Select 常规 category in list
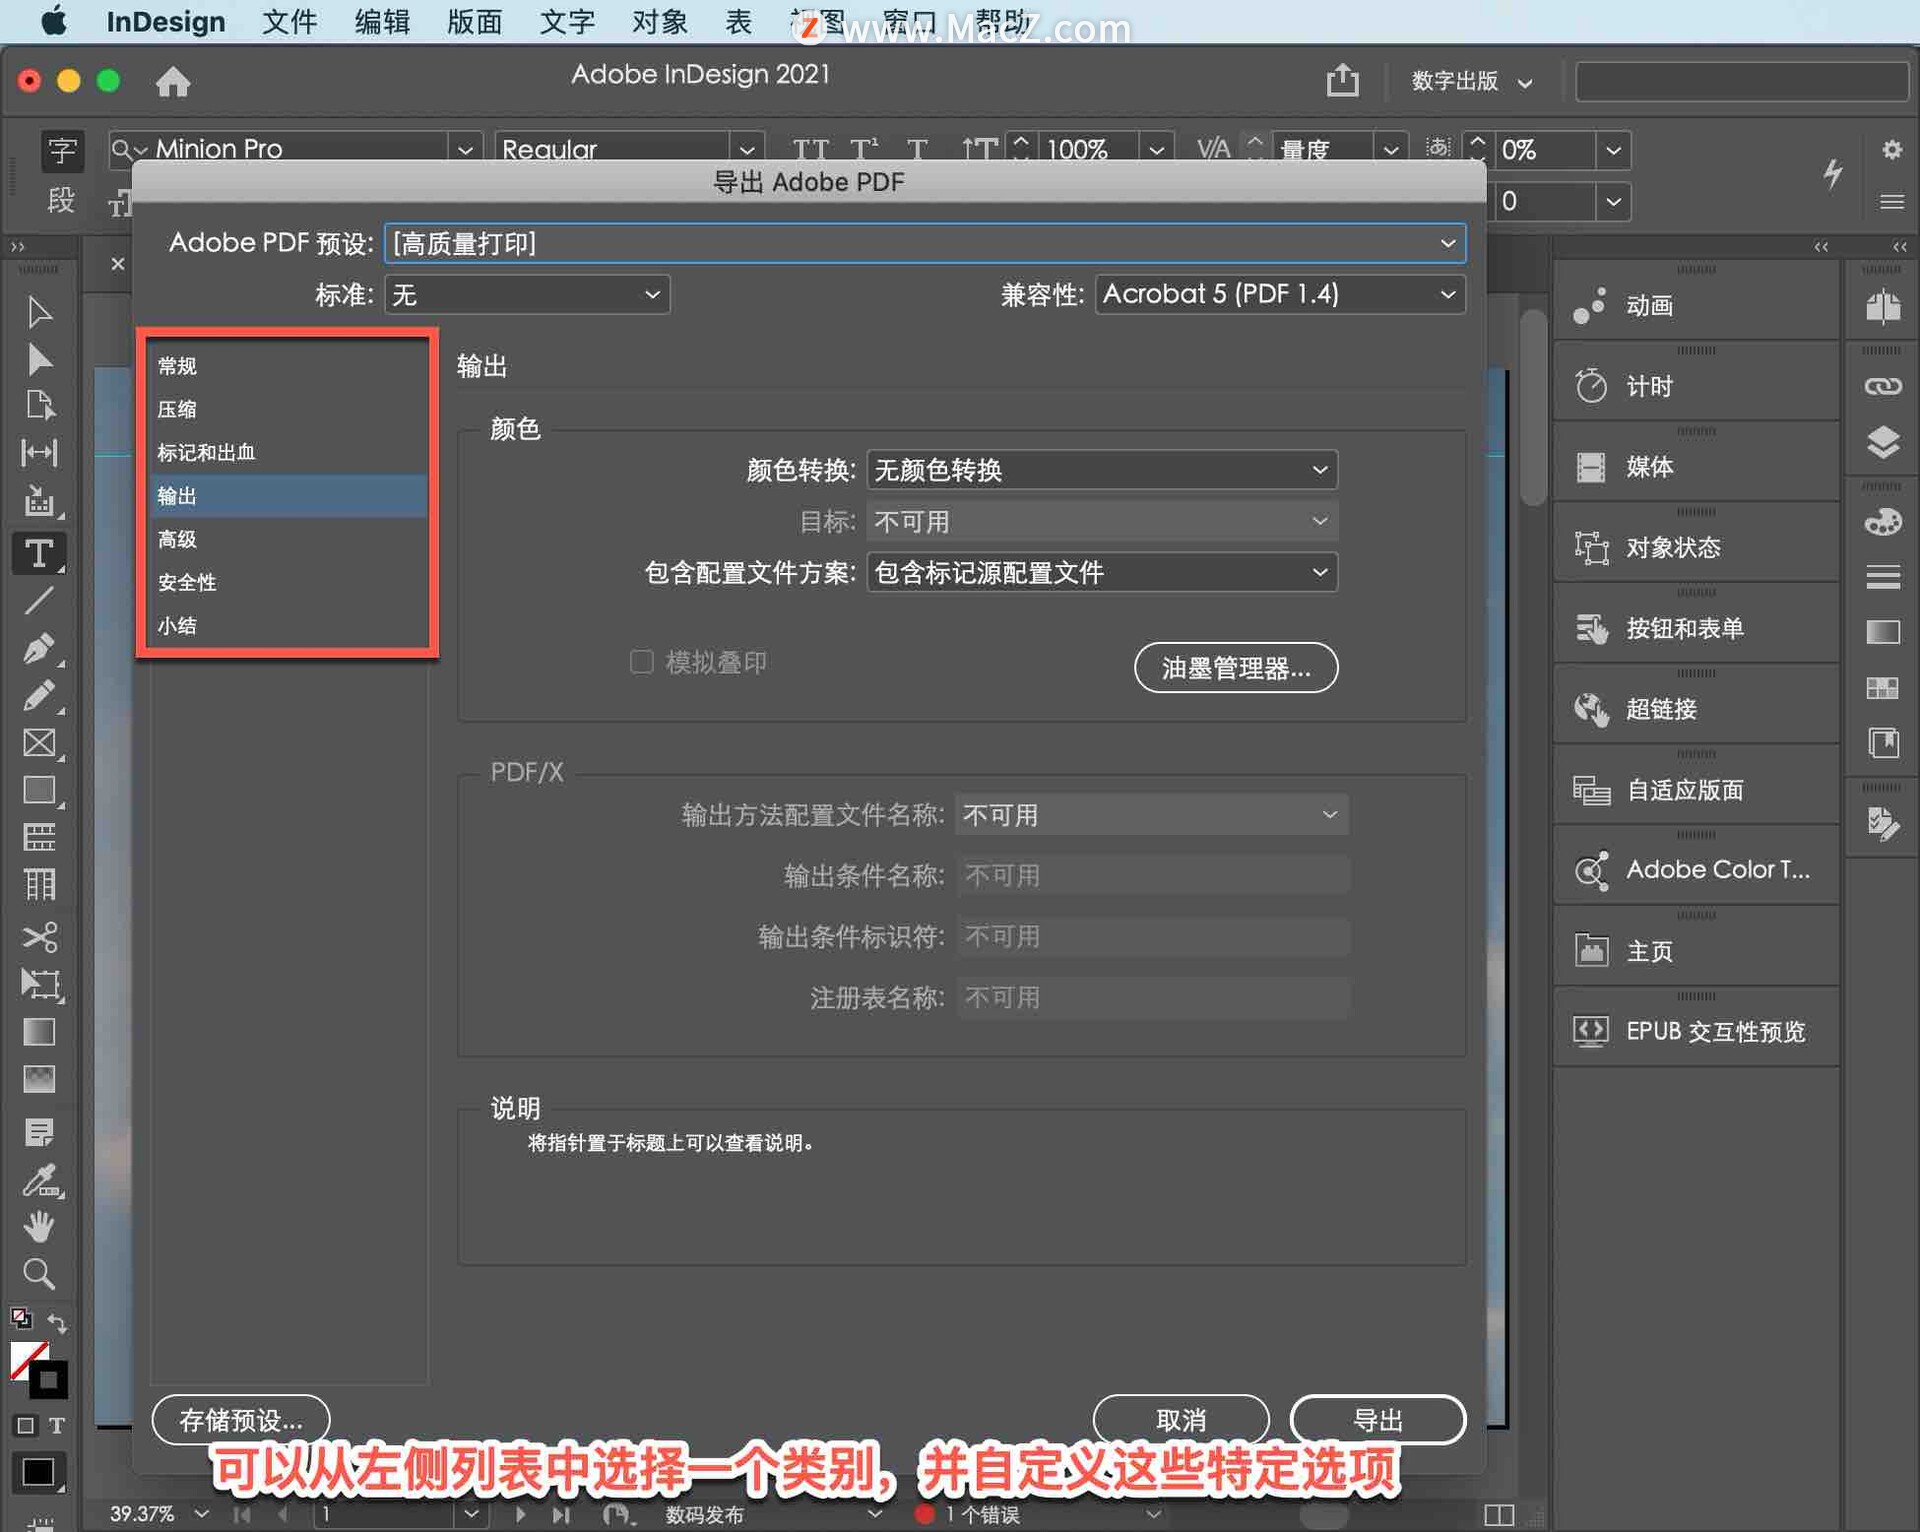Screen dimensions: 1920x1532 coord(288,366)
